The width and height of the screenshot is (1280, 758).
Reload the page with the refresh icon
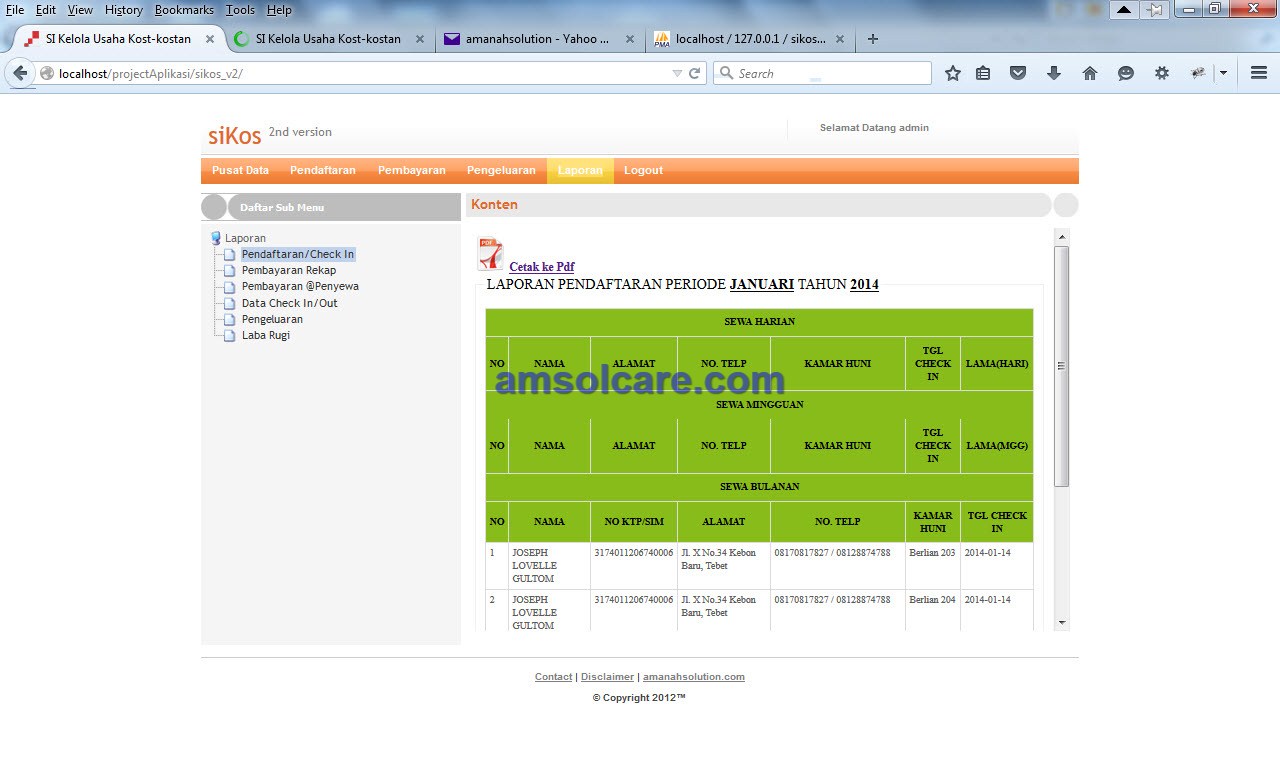click(x=694, y=73)
